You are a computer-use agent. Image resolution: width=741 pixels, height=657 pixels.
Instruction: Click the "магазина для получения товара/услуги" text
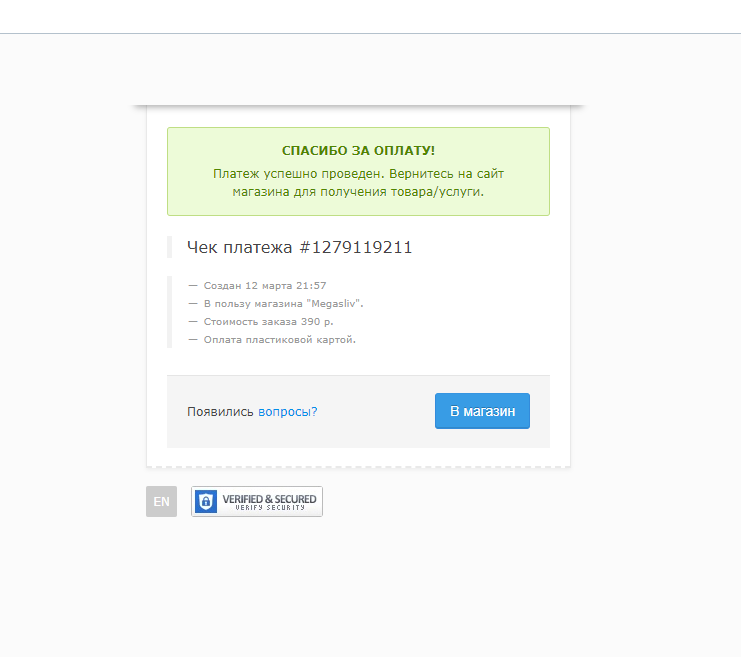[x=358, y=192]
